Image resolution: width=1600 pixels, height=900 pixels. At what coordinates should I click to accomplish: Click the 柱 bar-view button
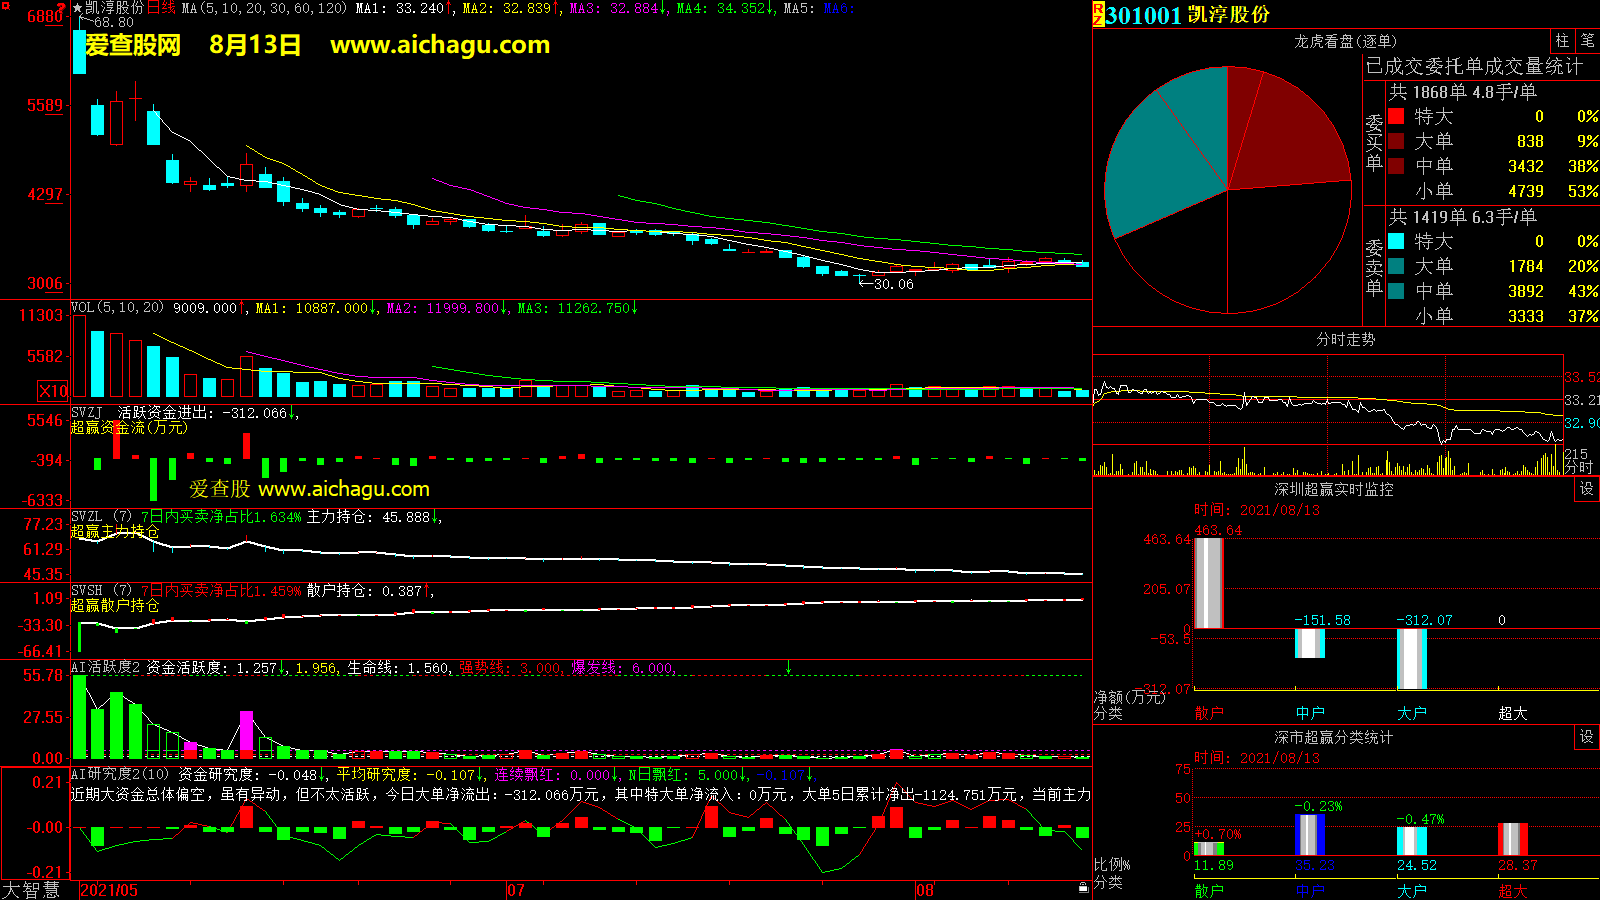1562,41
